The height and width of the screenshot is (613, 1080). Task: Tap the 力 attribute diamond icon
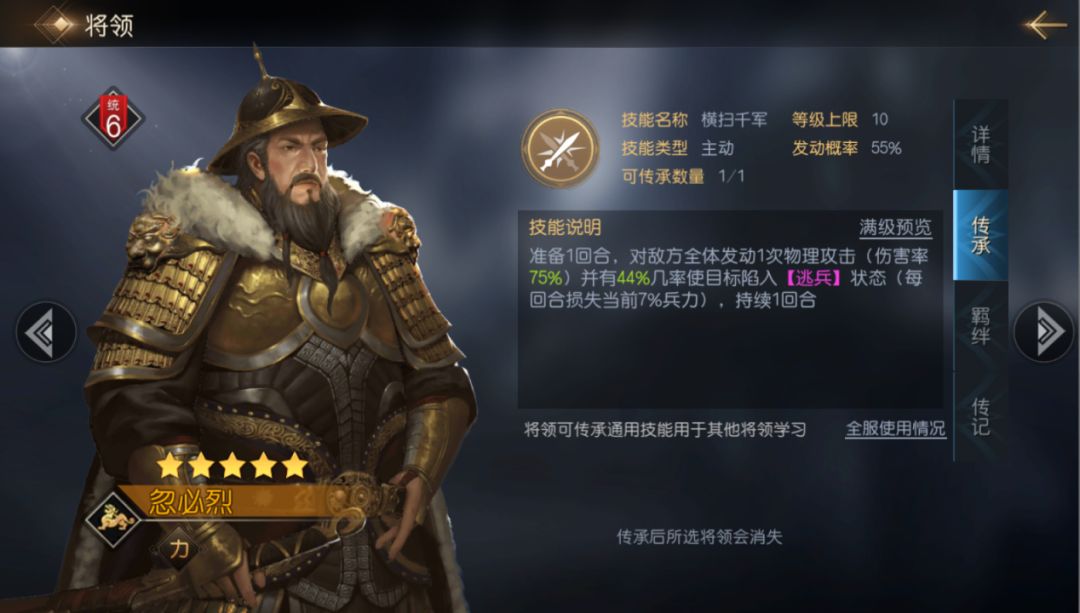178,548
